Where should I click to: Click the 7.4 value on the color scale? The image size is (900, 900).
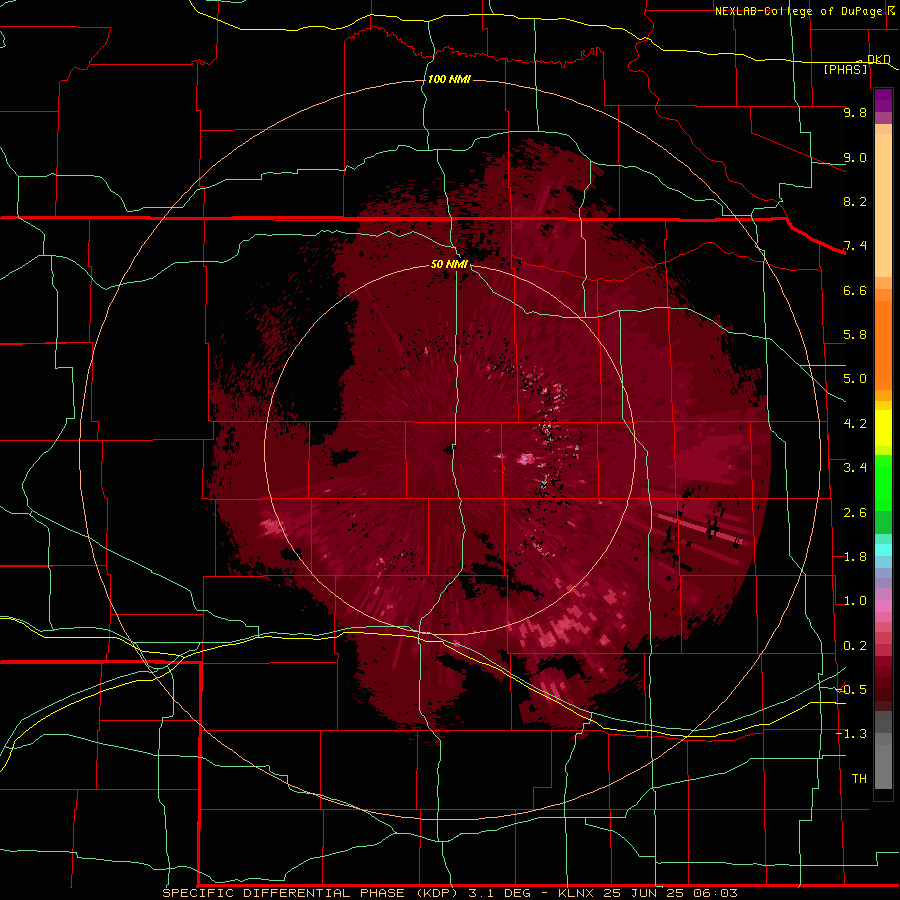point(855,246)
